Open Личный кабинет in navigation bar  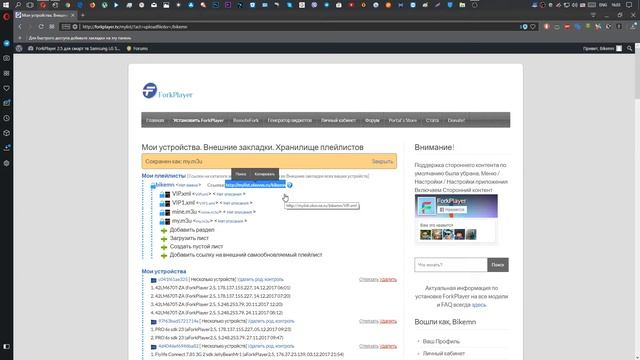[x=338, y=120]
